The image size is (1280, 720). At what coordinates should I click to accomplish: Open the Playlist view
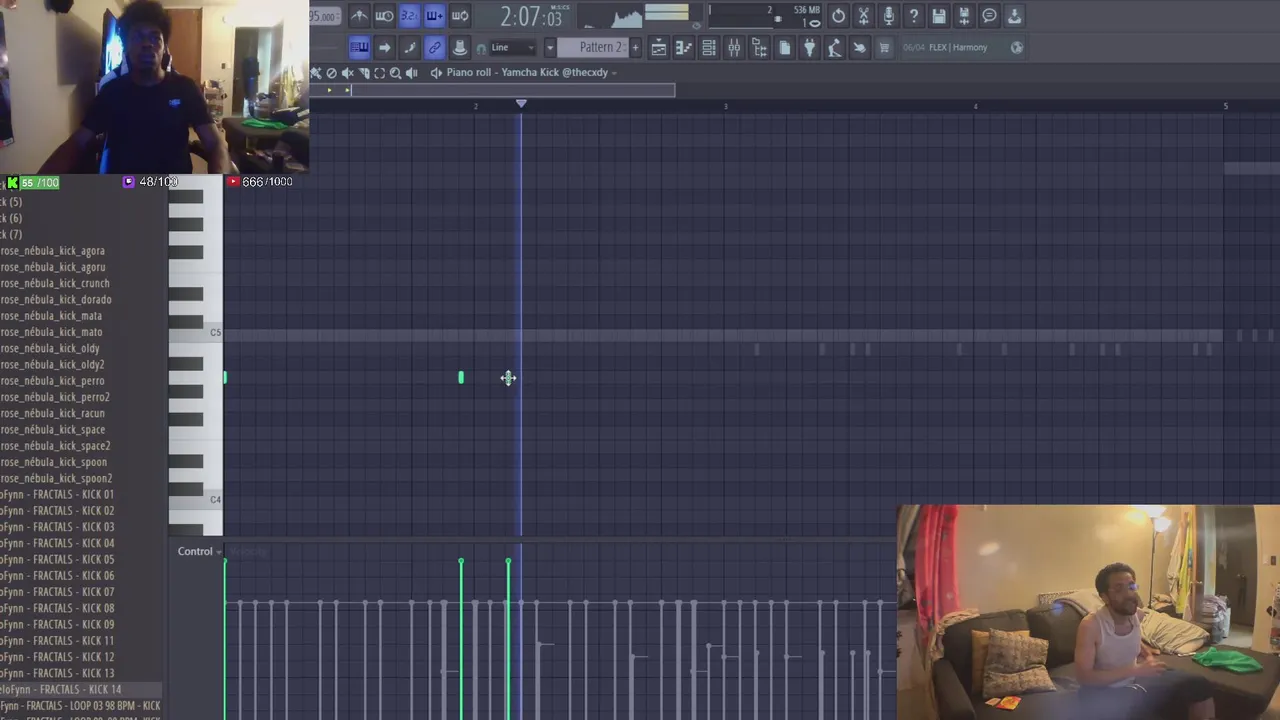(x=659, y=47)
